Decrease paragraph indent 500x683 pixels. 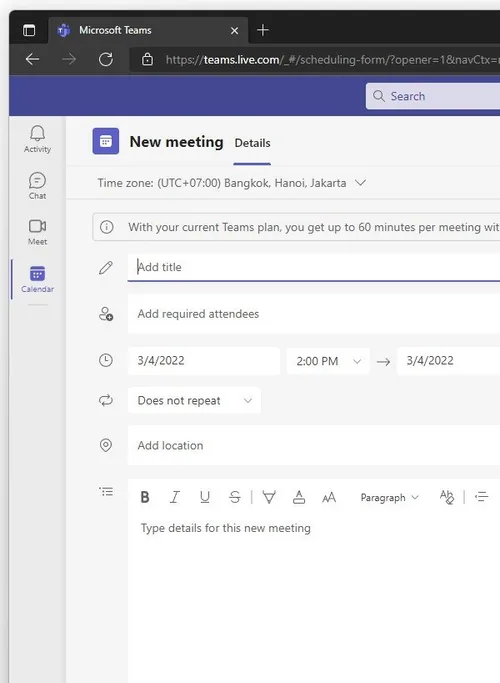[481, 497]
